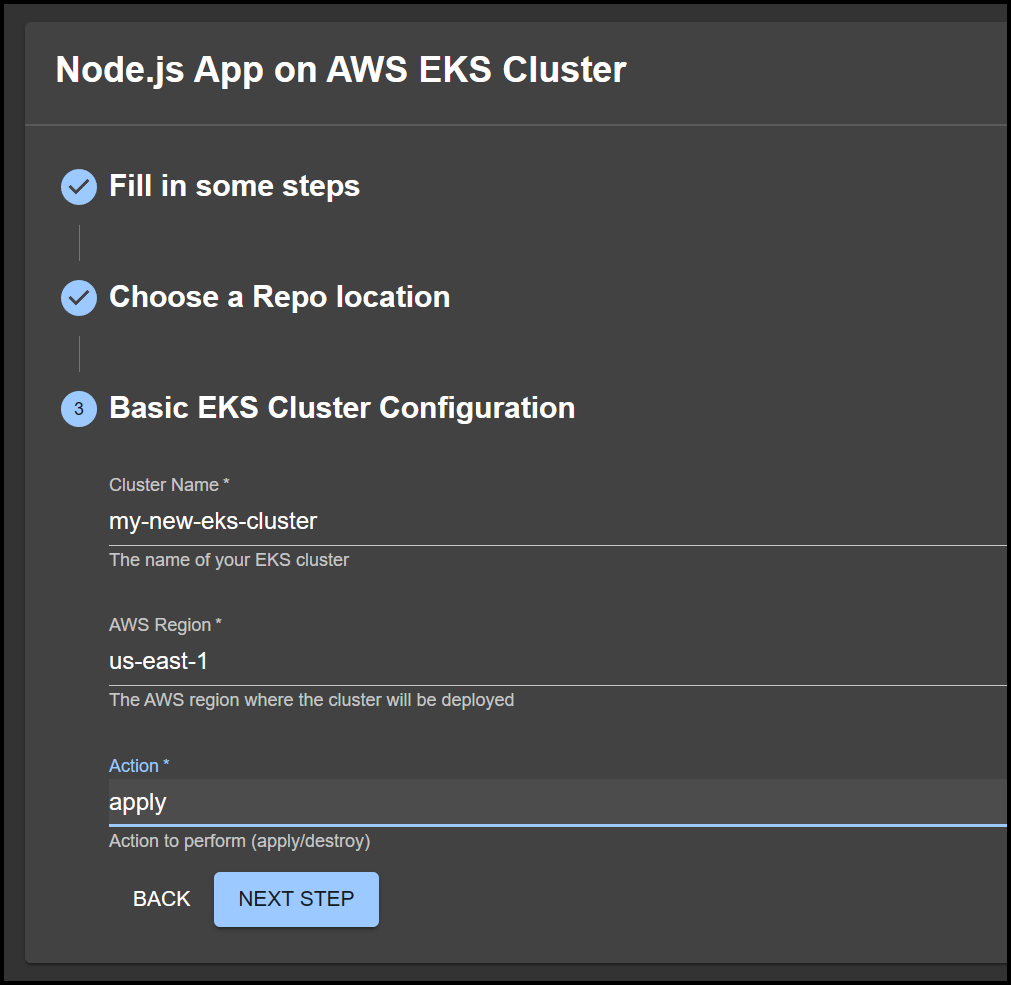
Task: Click the 'Action to perform (apply/destroy)' hint
Action: [239, 841]
